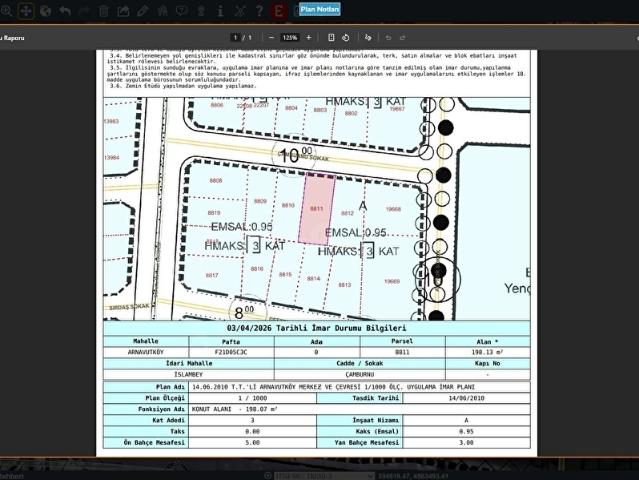Viewport: 639px width, 480px height.
Task: Select the pencil draw tool
Action: 143,11
